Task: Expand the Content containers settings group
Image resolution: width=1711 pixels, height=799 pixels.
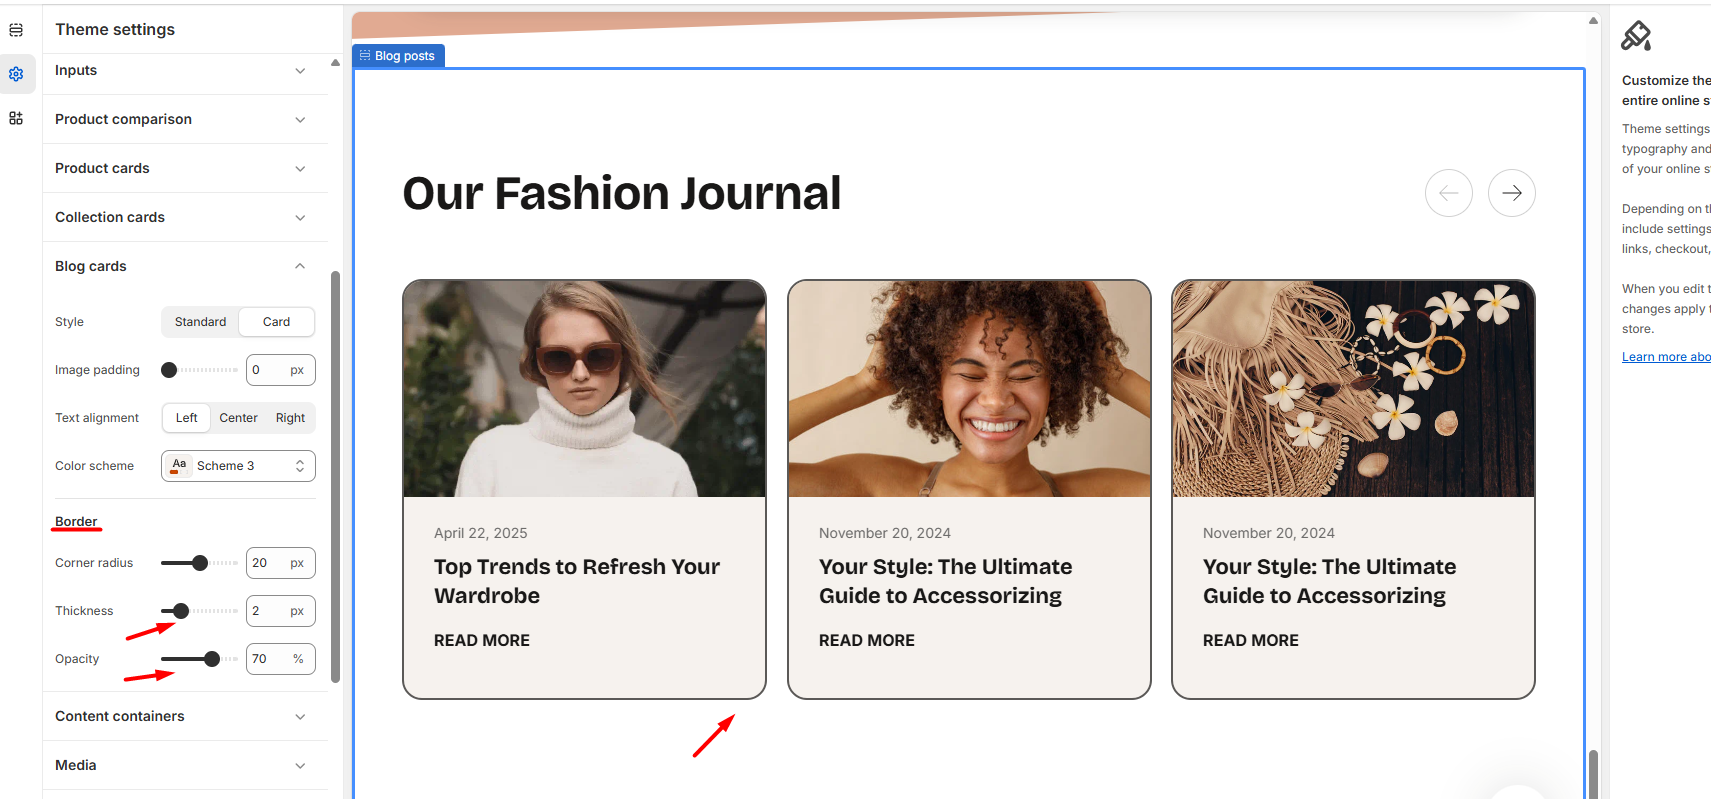Action: tap(185, 716)
